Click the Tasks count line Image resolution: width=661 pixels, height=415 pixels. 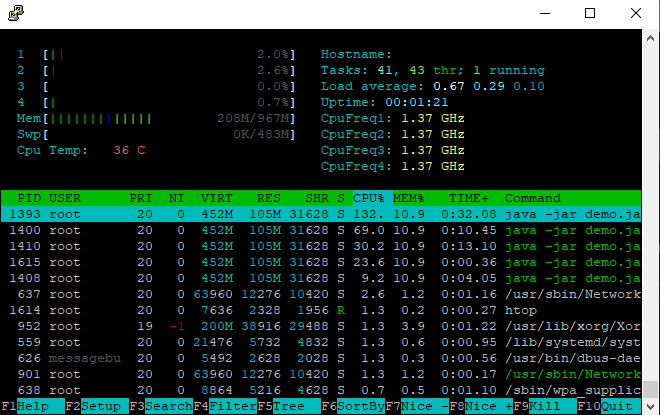coord(433,70)
